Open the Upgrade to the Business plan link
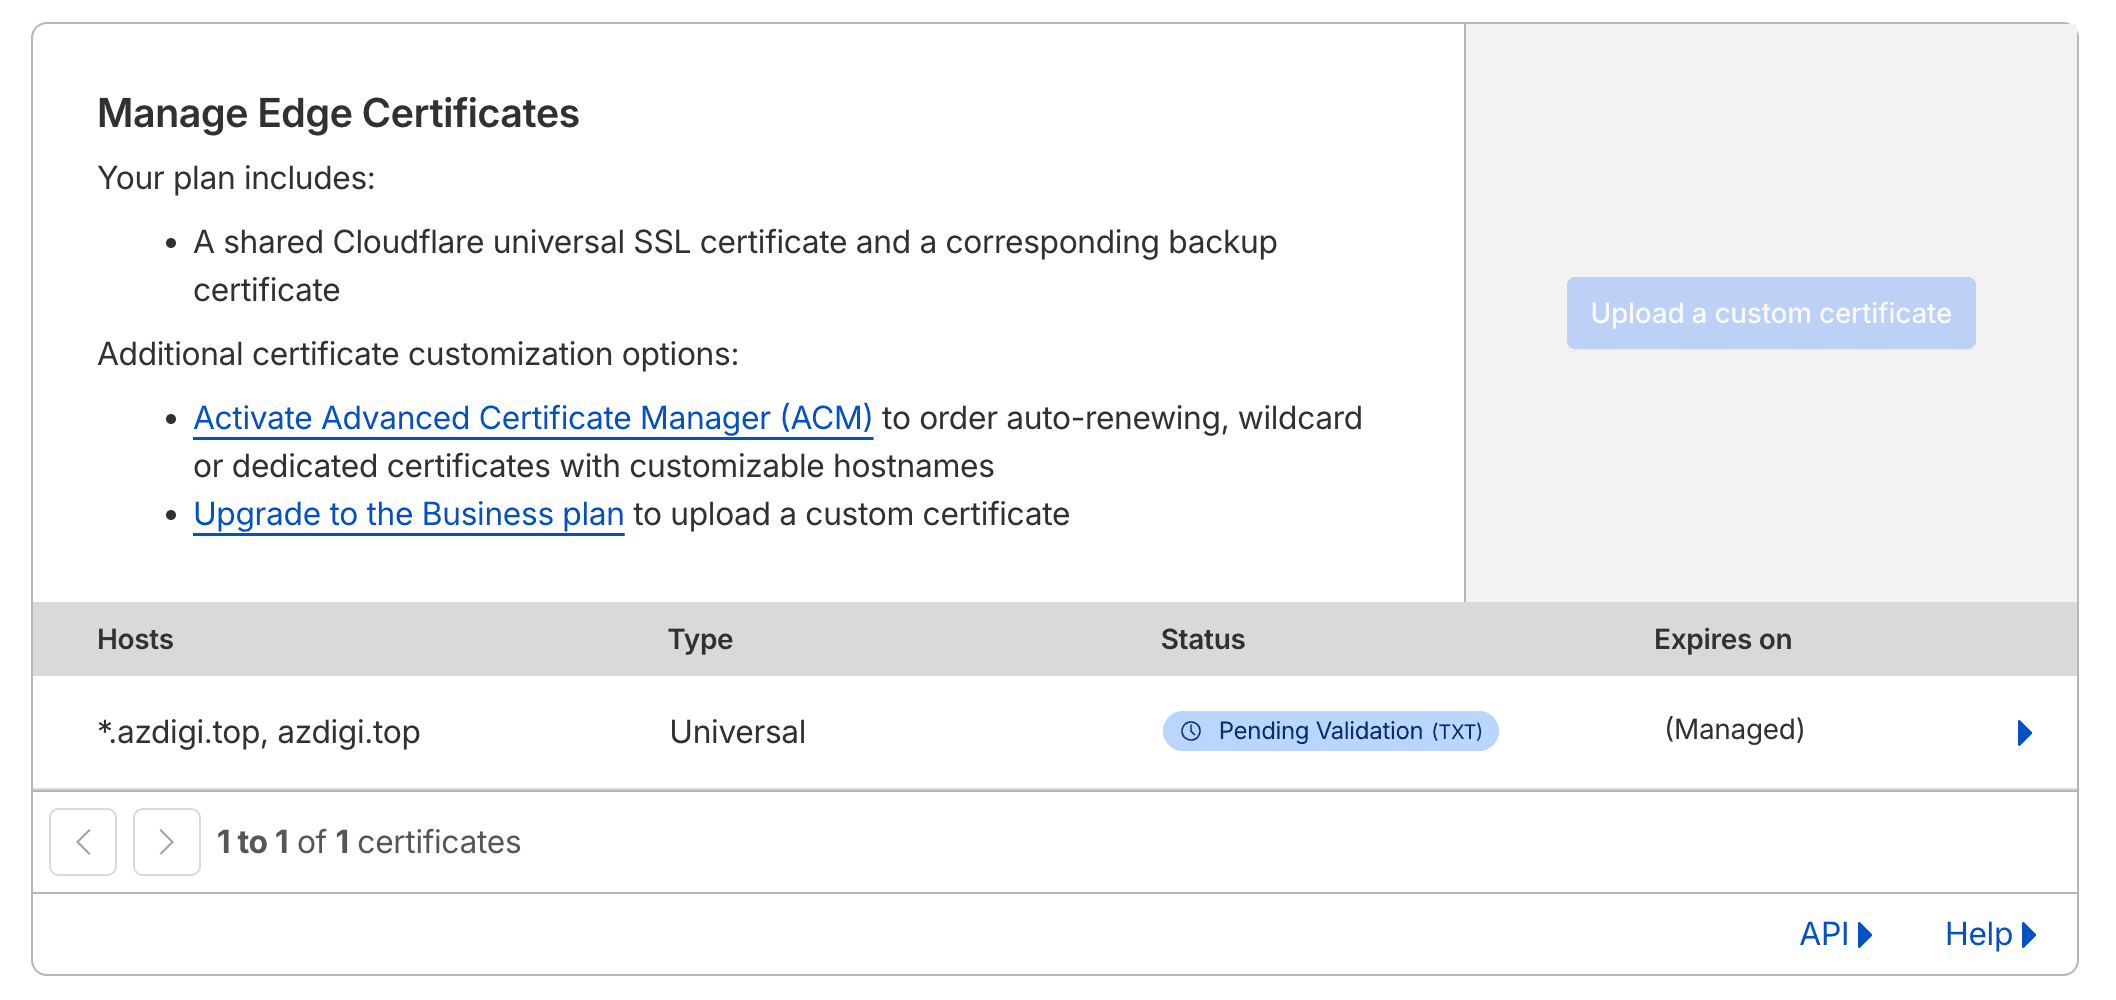Image resolution: width=2116 pixels, height=1000 pixels. (408, 514)
